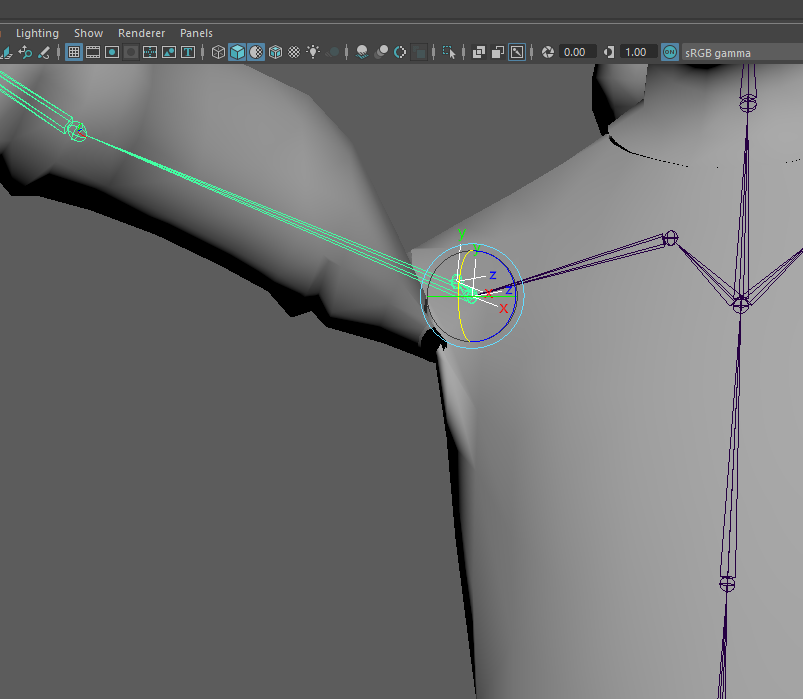The width and height of the screenshot is (803, 699).
Task: Click the 2D pan/zoom toolbar icon
Action: (517, 52)
